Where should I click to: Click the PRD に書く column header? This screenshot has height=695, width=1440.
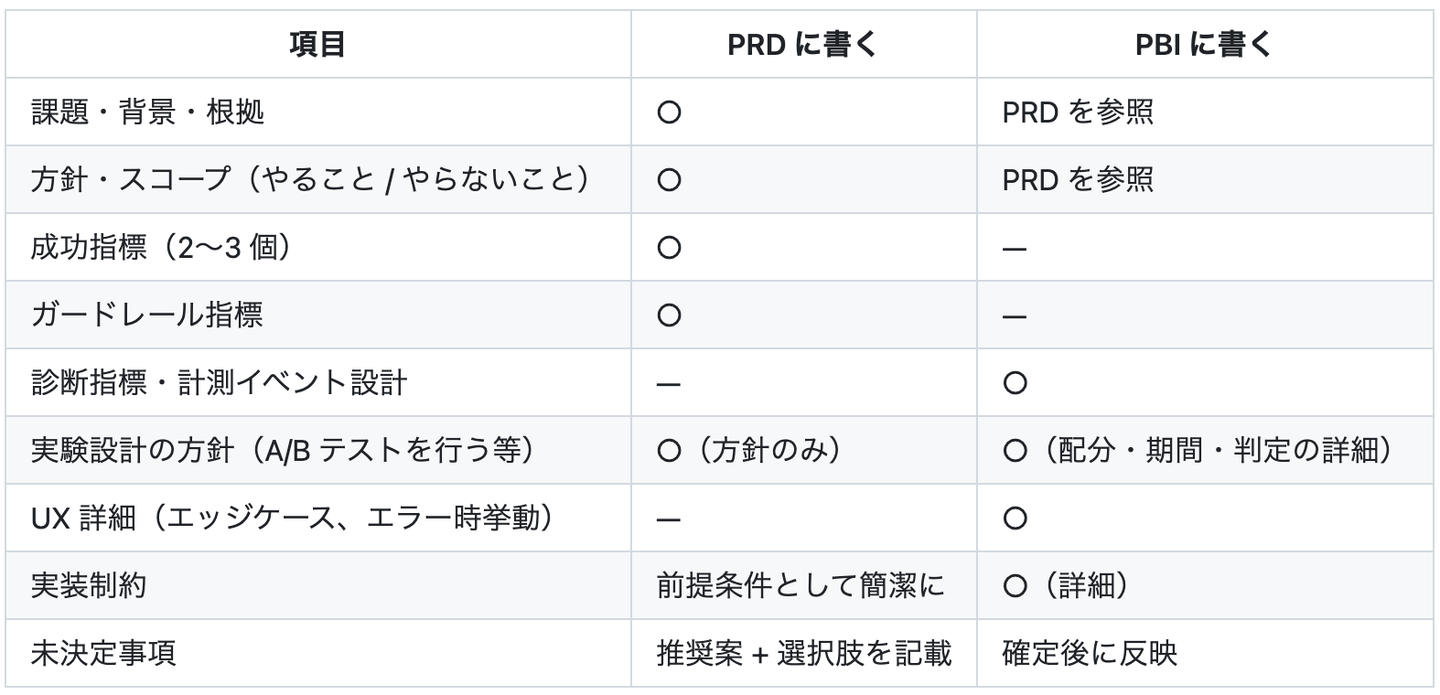point(802,45)
